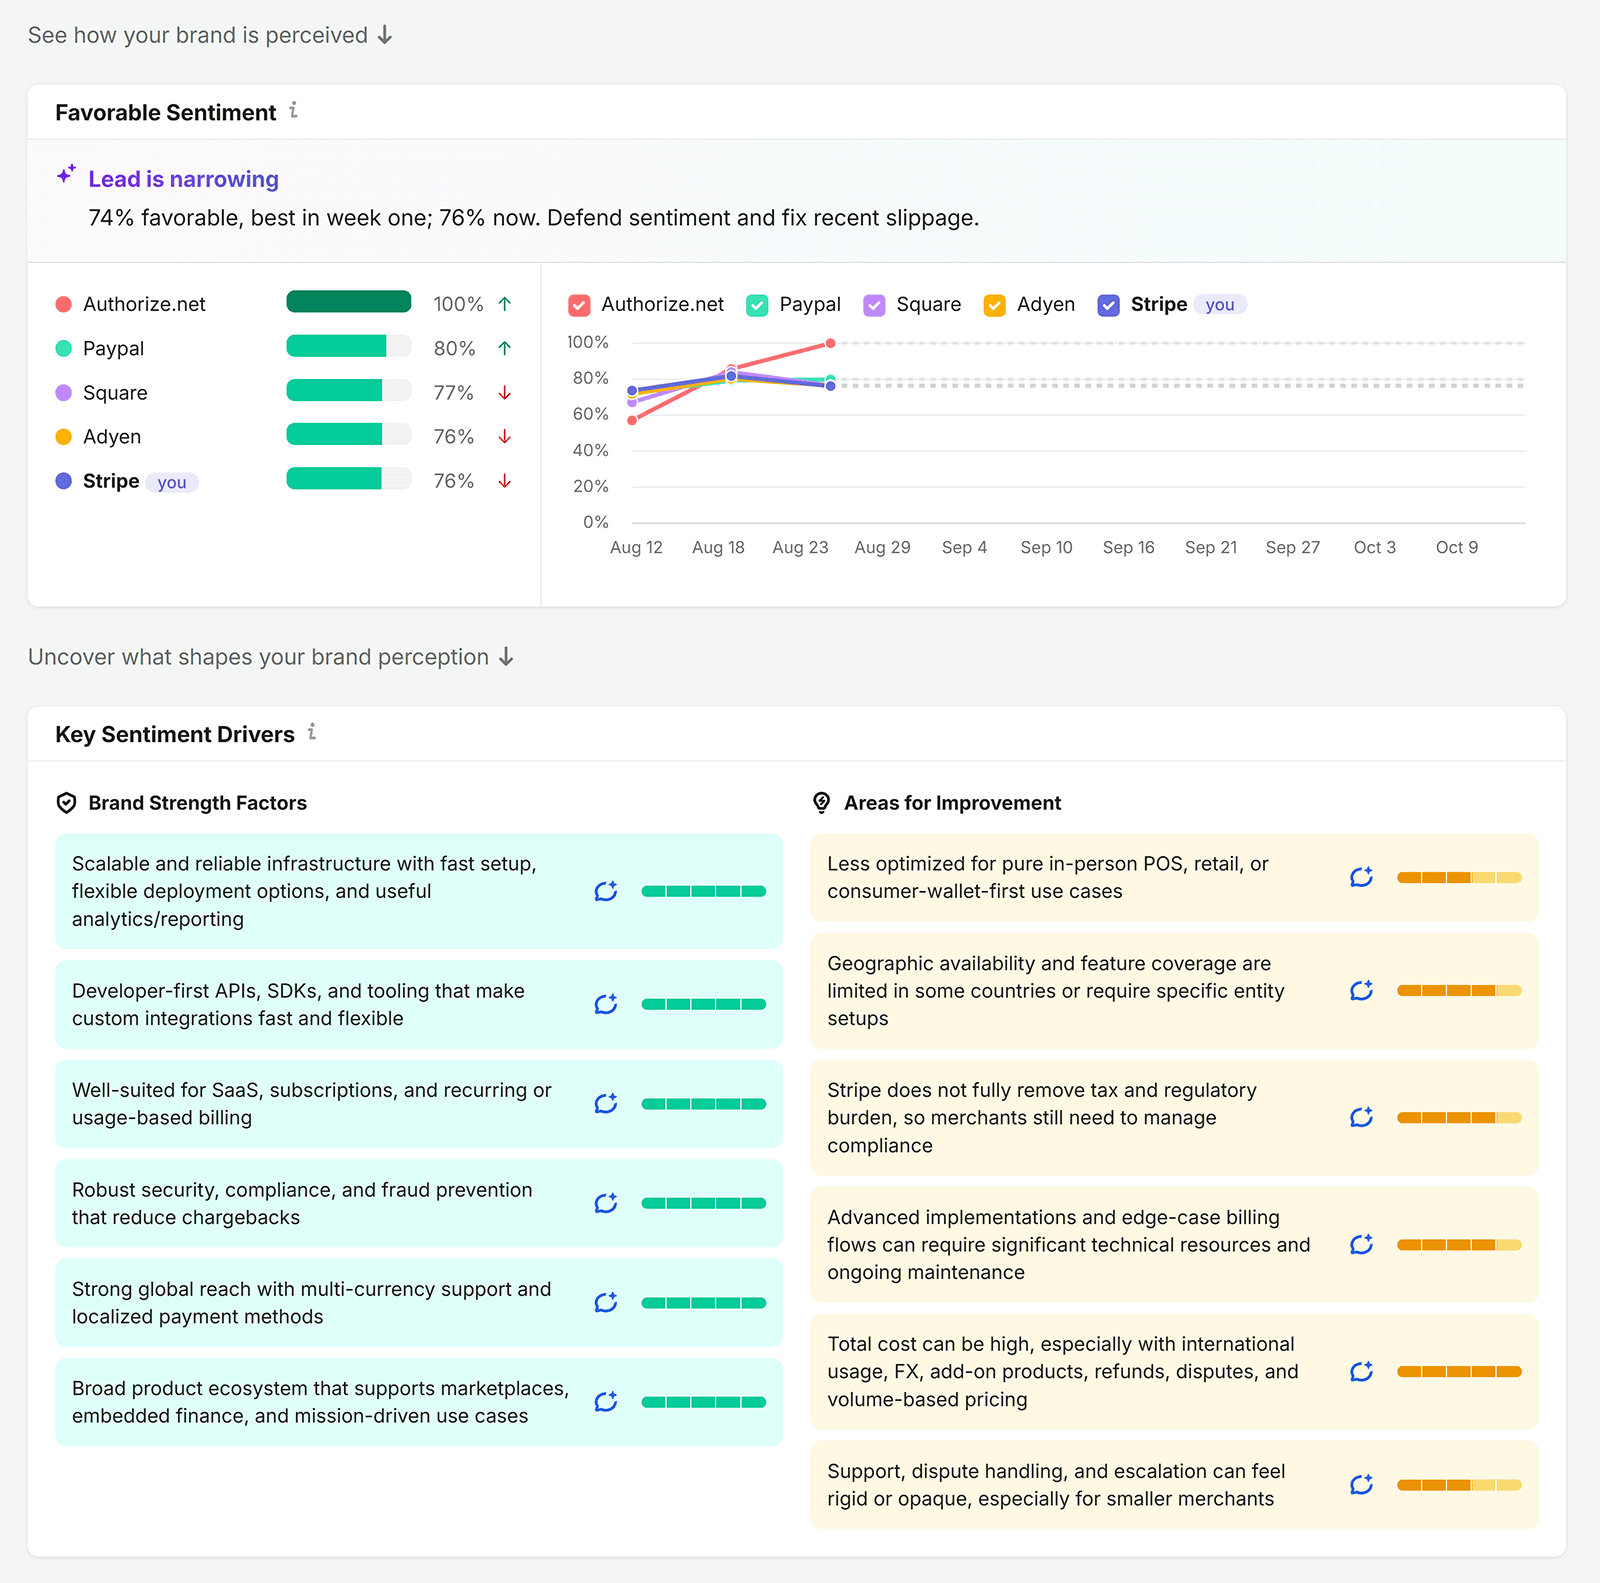The height and width of the screenshot is (1583, 1600).
Task: Toggle the Square chart legend checkbox
Action: 874,305
